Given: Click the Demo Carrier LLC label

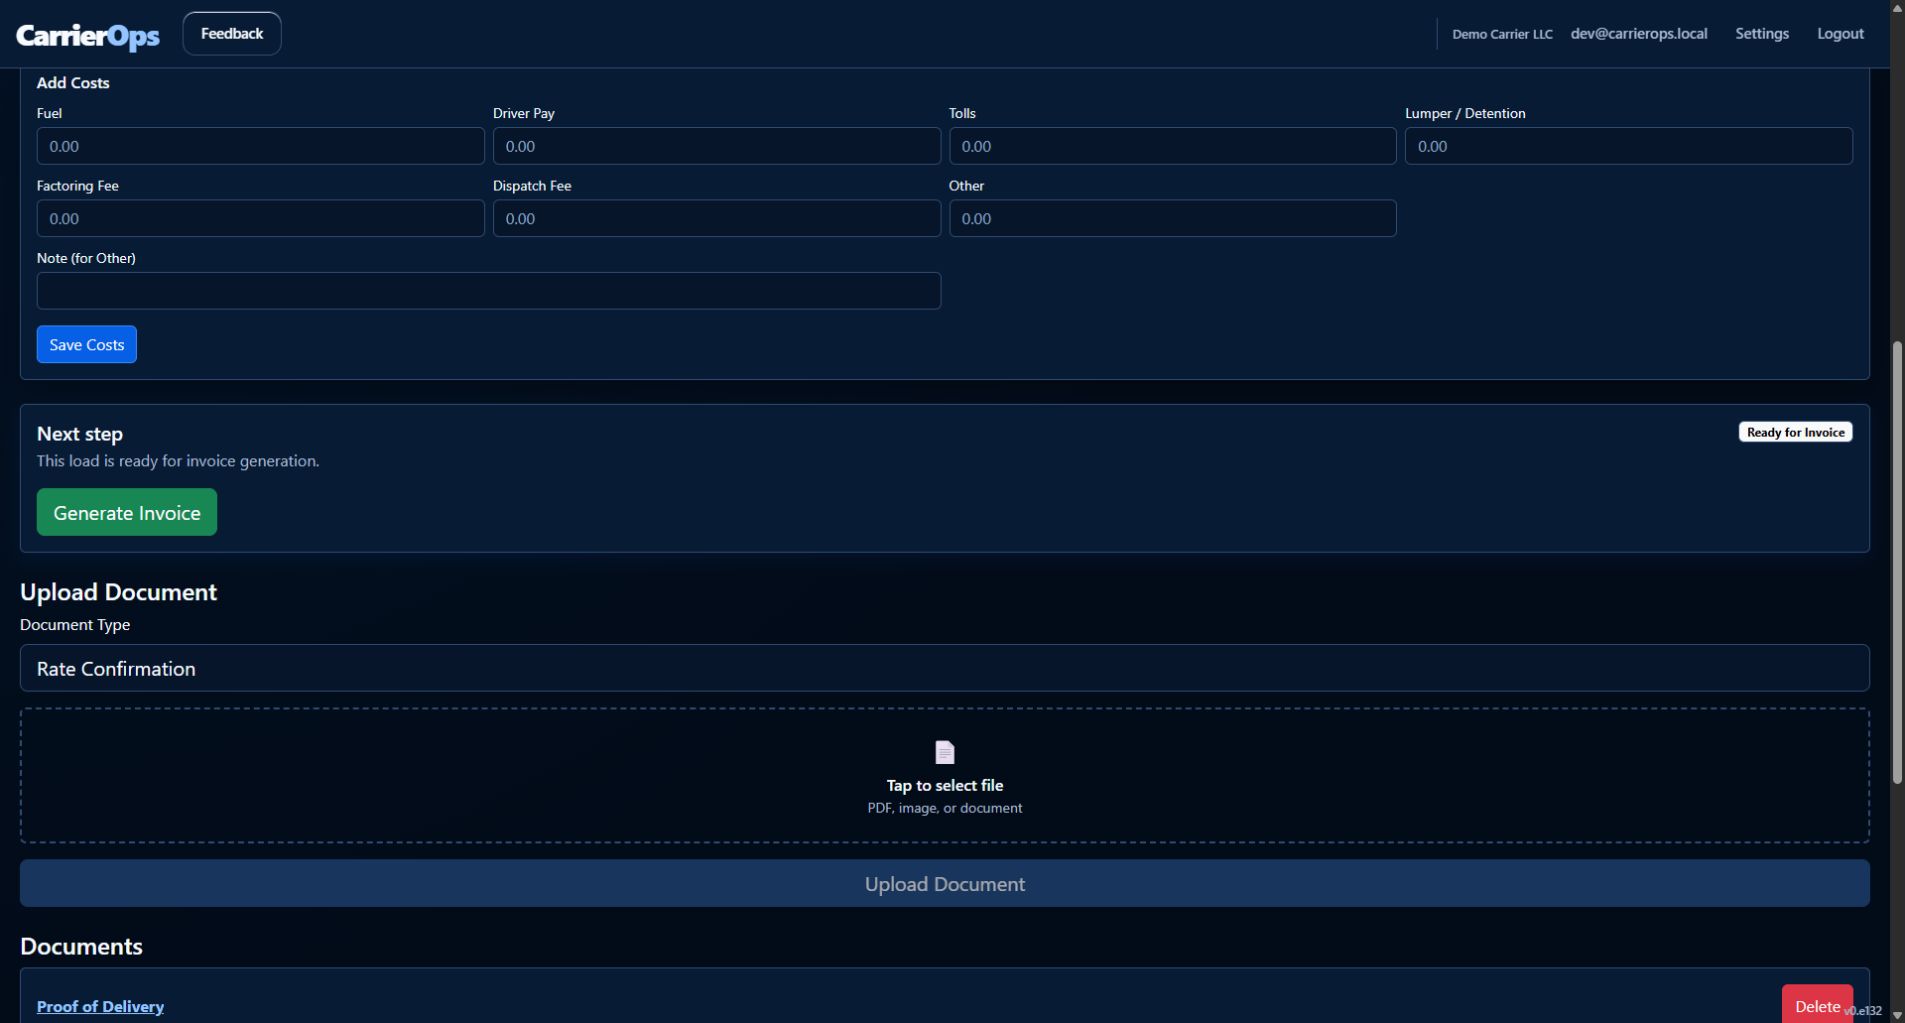Looking at the screenshot, I should pyautogui.click(x=1502, y=34).
